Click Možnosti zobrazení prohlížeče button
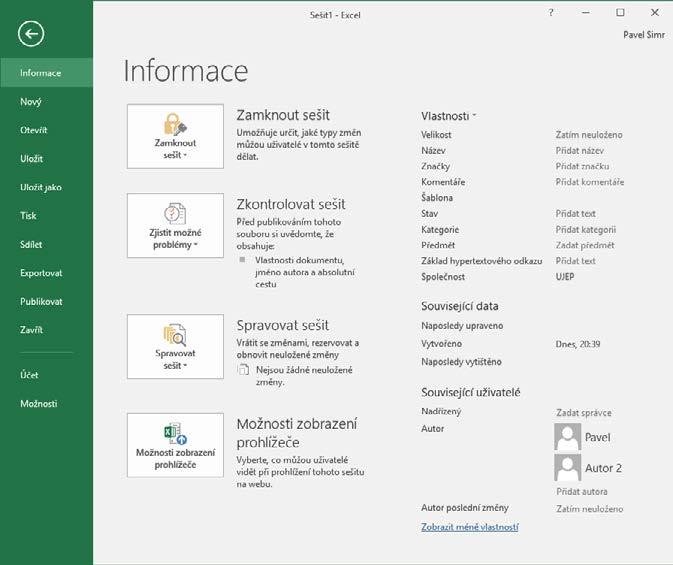The height and width of the screenshot is (565, 673). [175, 445]
